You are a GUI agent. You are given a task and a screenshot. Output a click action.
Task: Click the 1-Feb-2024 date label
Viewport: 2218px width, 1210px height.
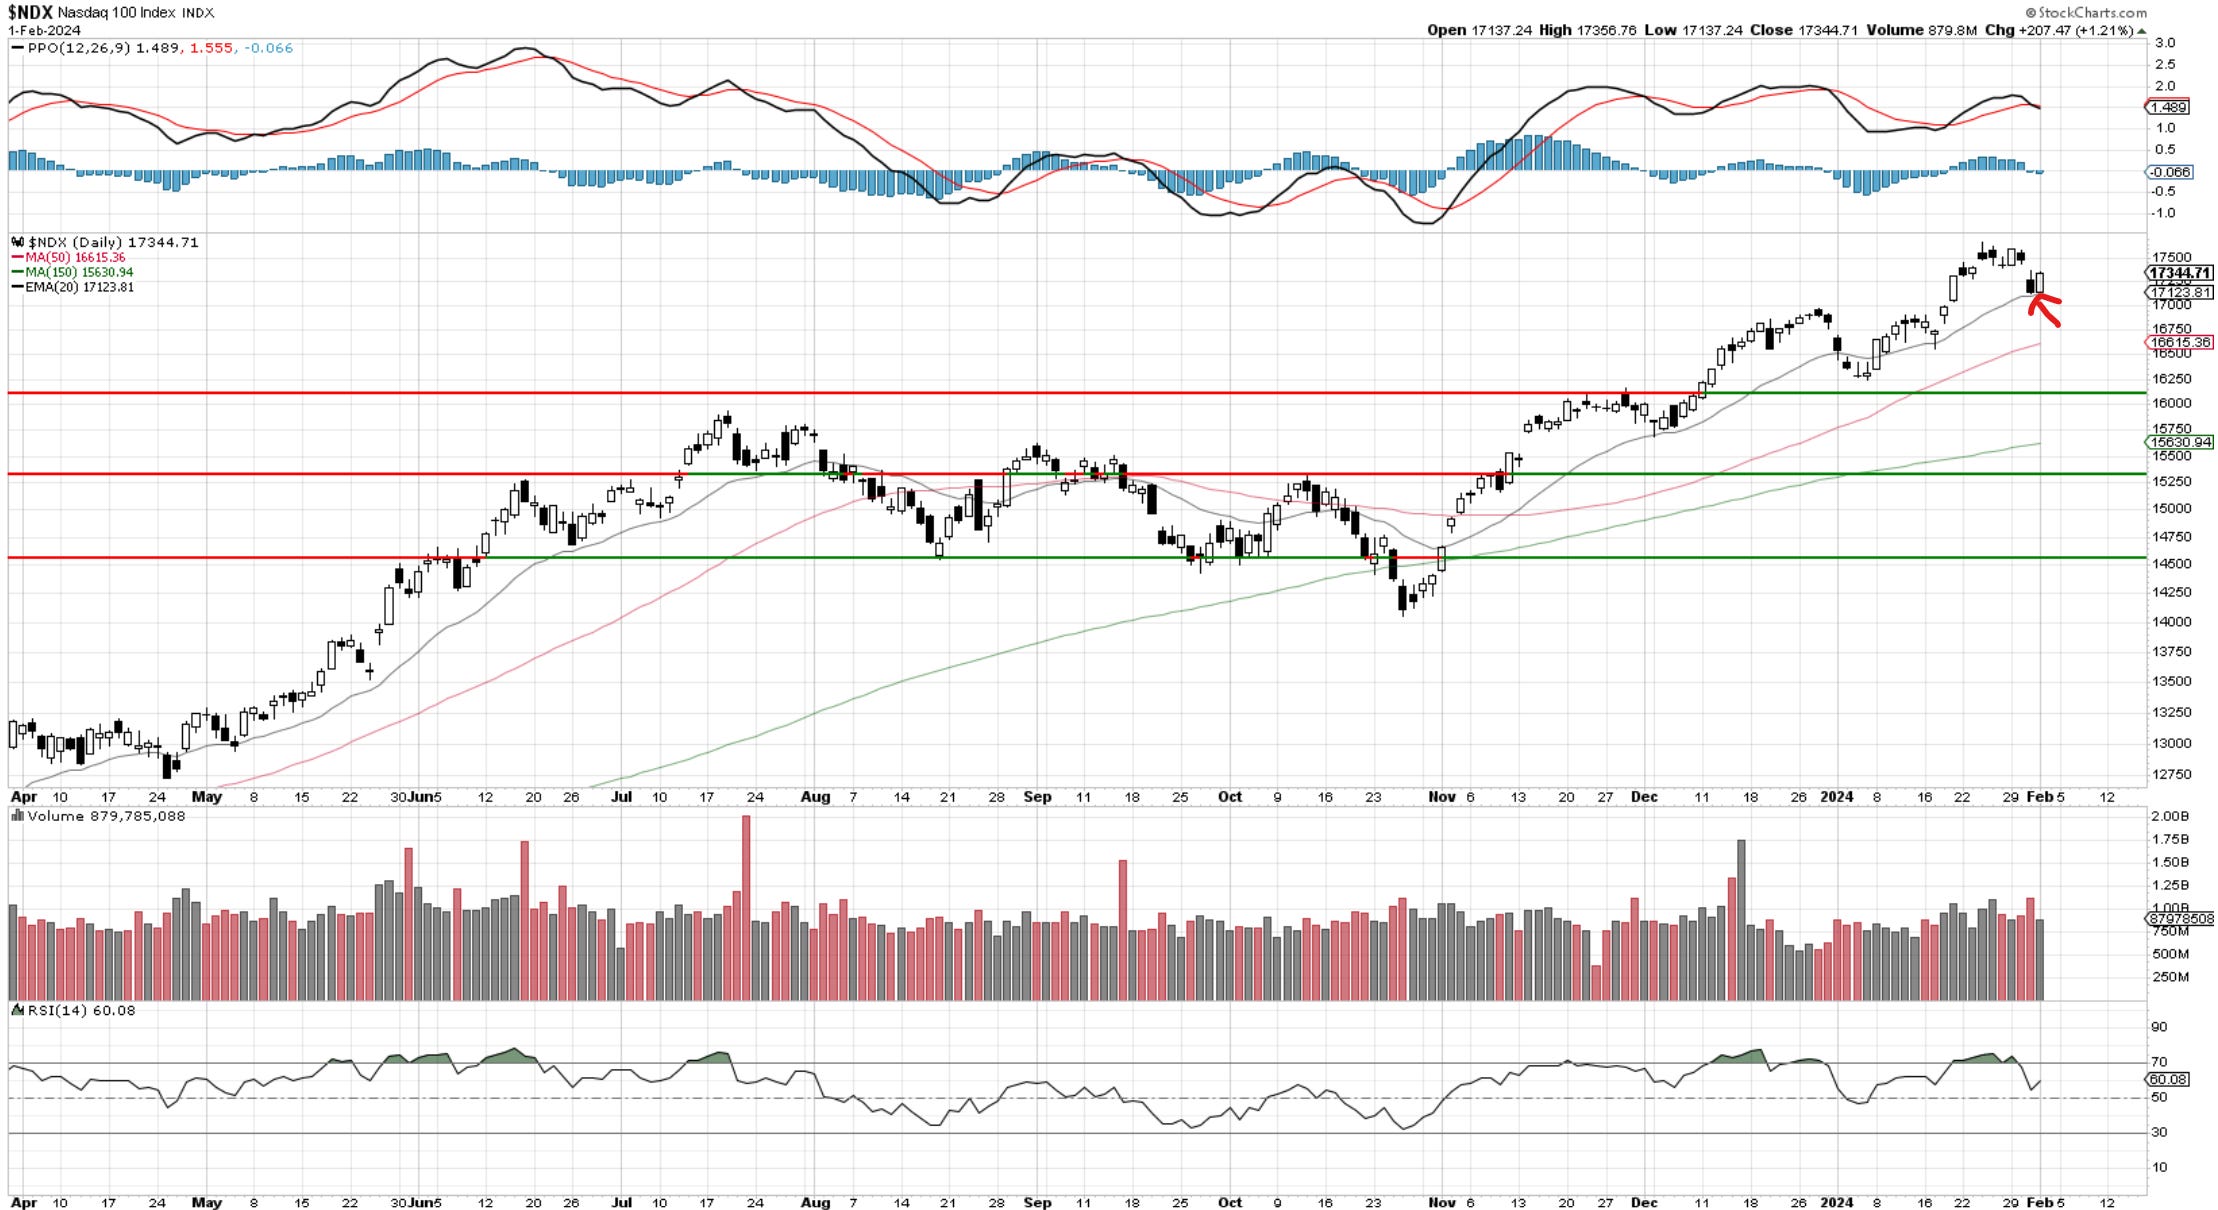44,30
